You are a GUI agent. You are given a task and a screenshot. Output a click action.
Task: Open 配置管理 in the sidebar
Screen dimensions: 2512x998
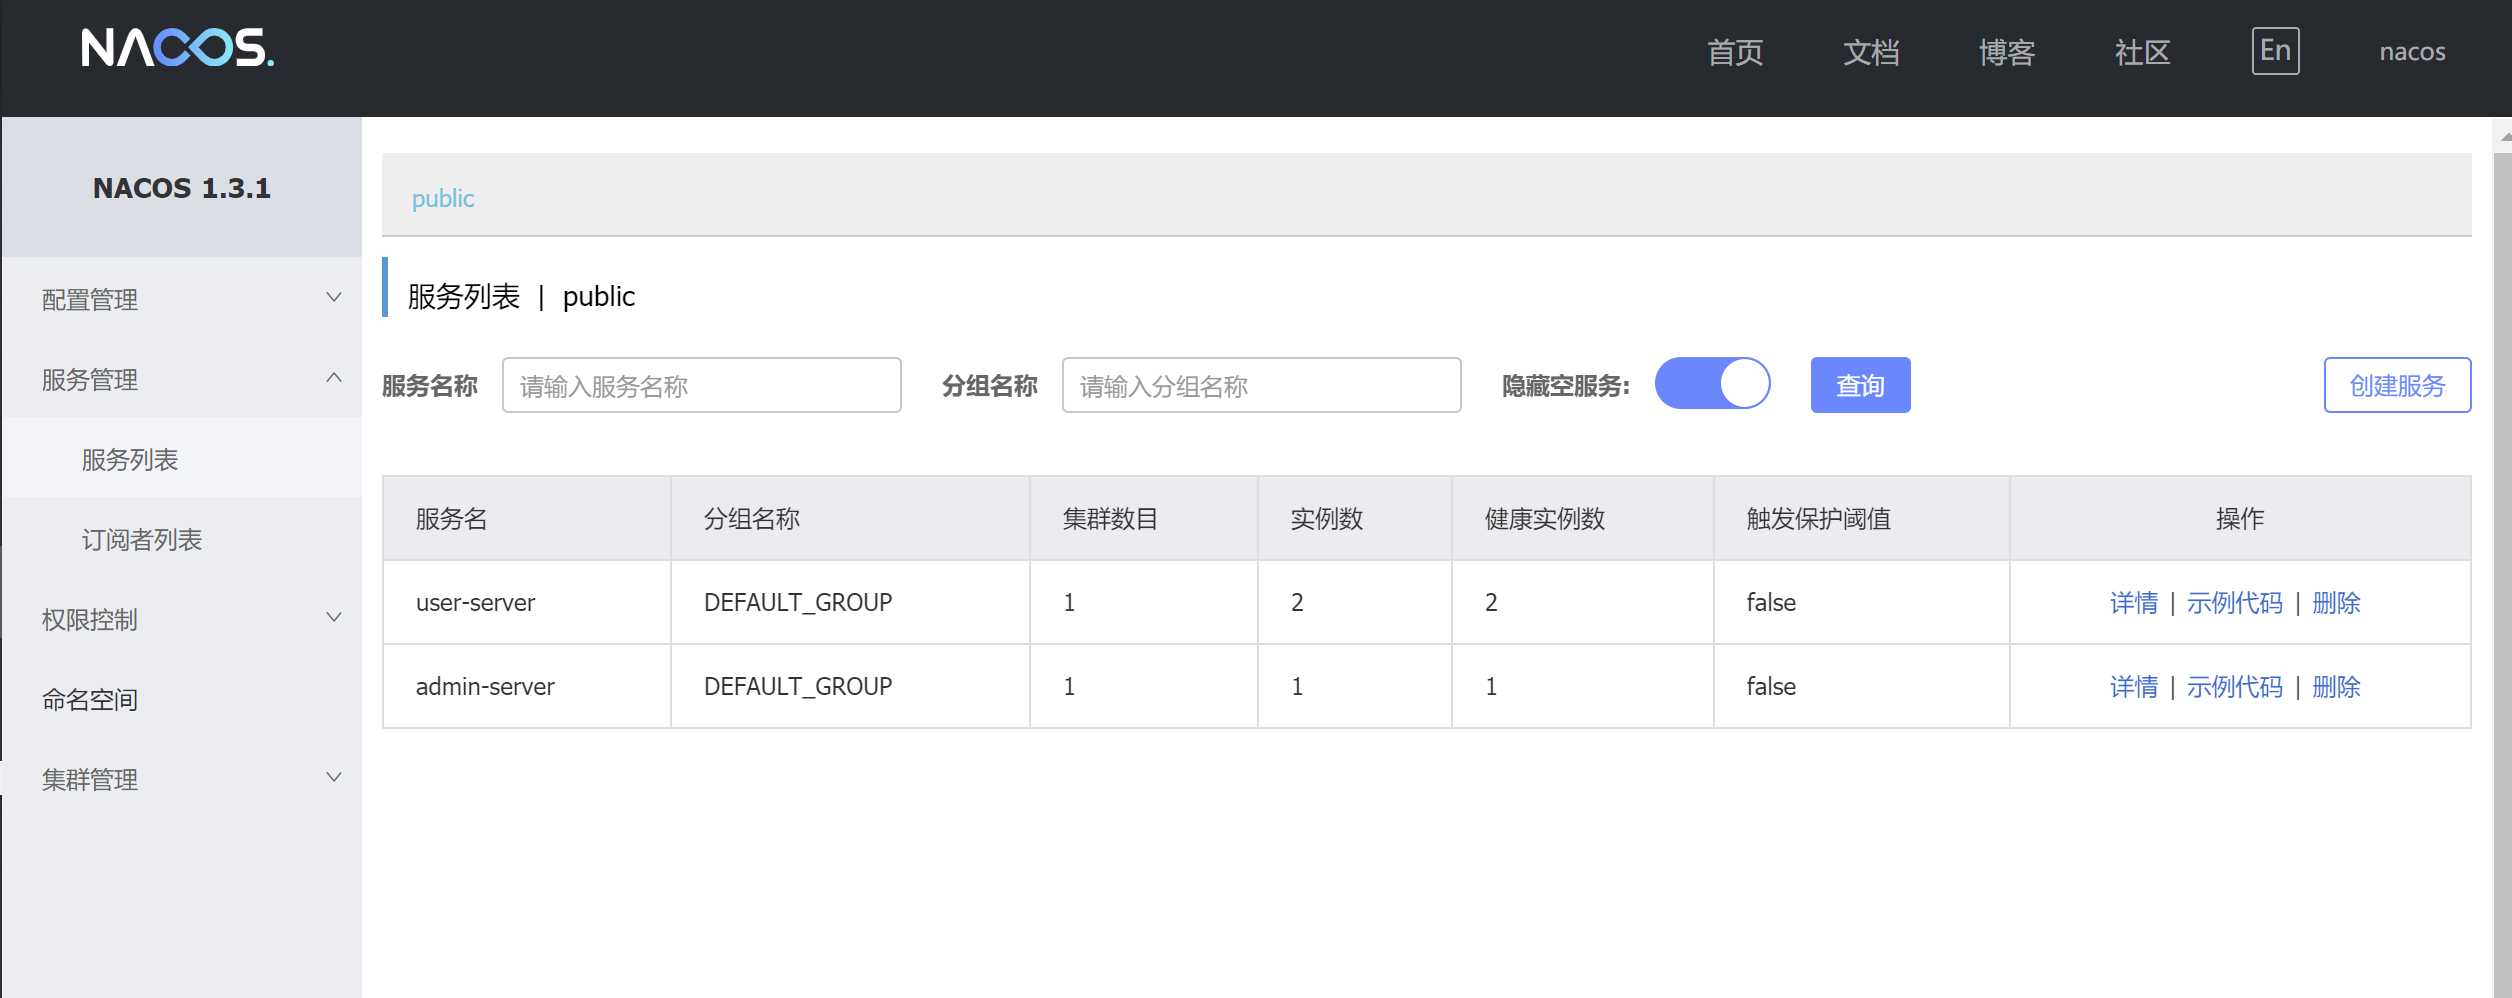coord(181,299)
